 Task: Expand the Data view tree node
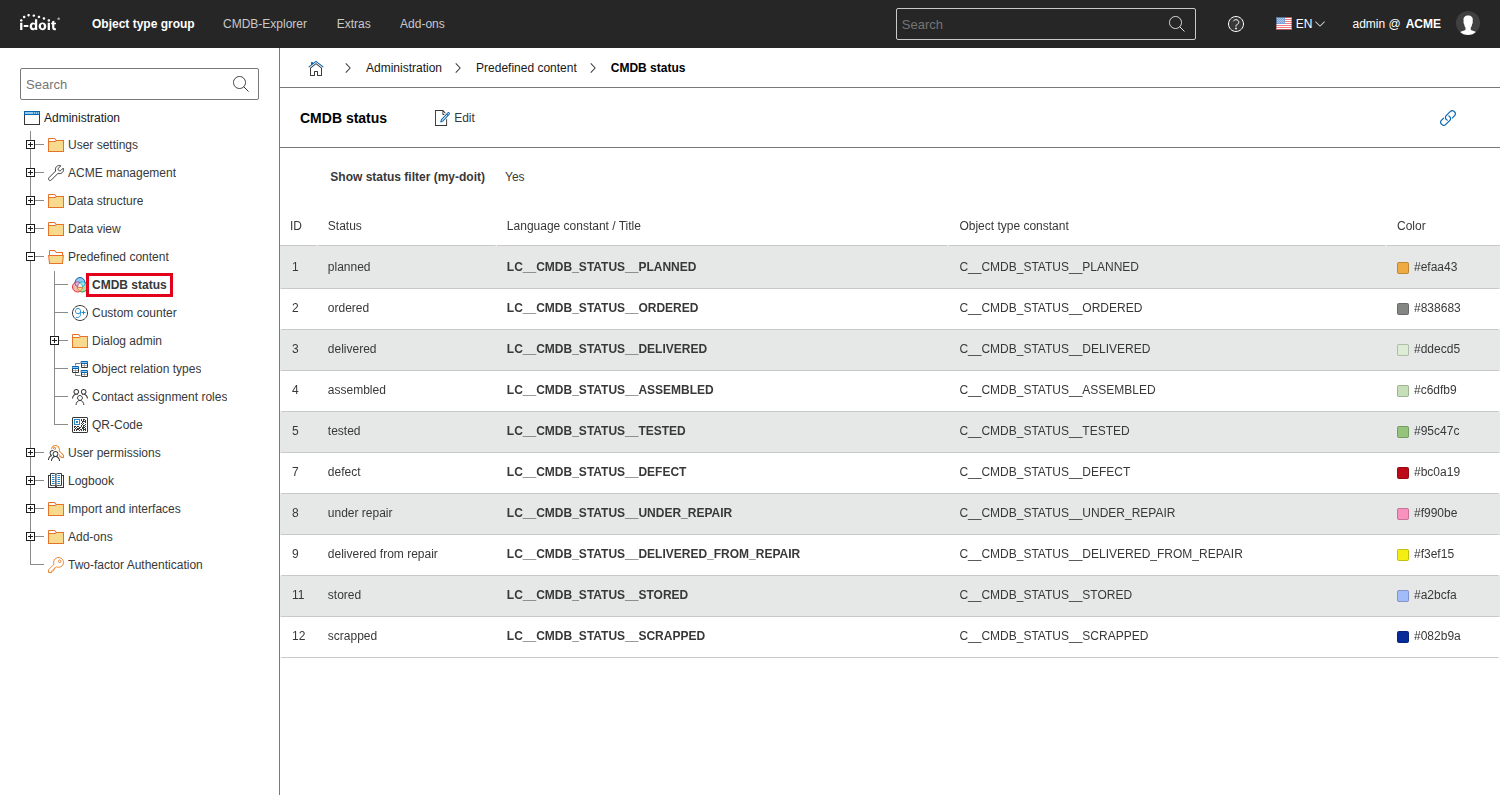pyautogui.click(x=30, y=229)
